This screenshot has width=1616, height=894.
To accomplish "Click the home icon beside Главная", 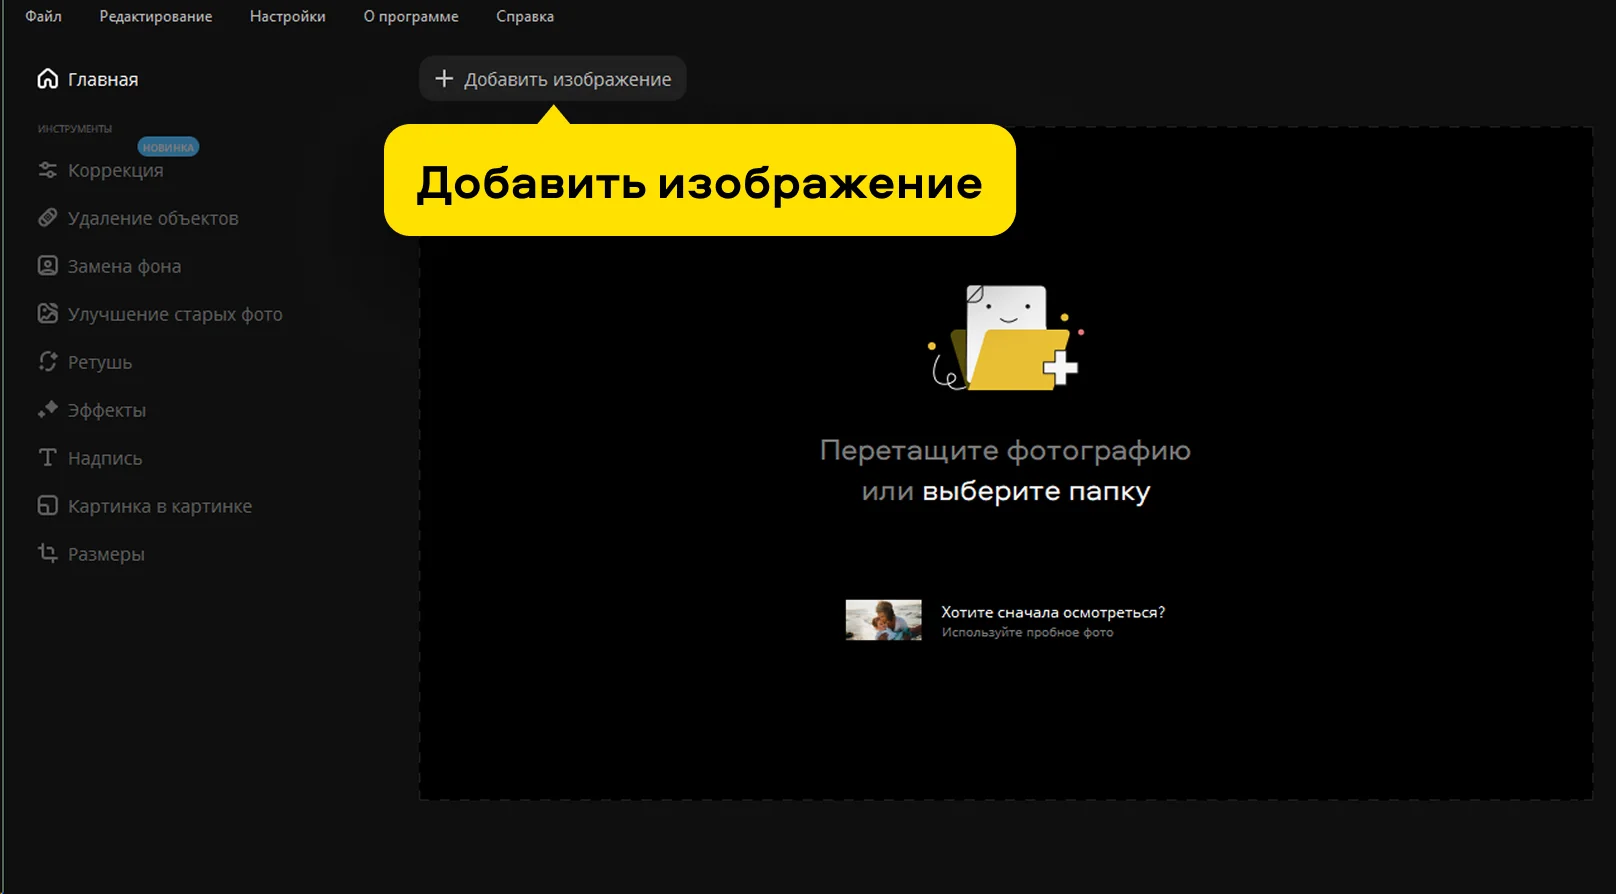I will [x=47, y=79].
